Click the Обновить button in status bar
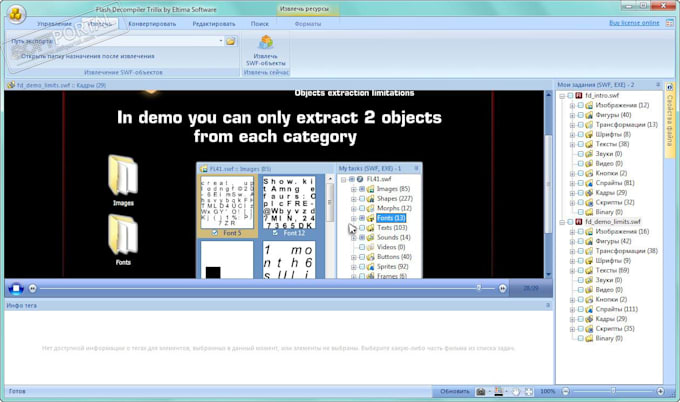This screenshot has height=402, width=680. tap(454, 392)
